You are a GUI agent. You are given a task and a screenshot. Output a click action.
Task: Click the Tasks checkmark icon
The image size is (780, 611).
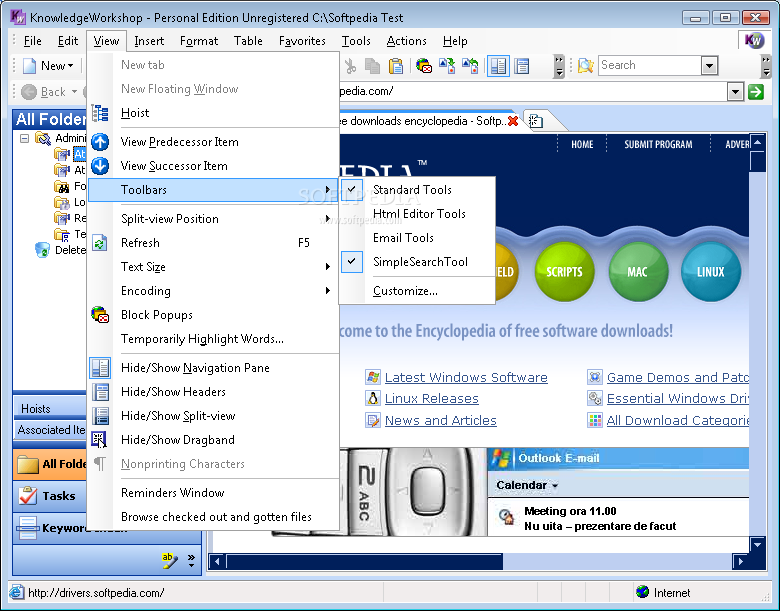[27, 496]
